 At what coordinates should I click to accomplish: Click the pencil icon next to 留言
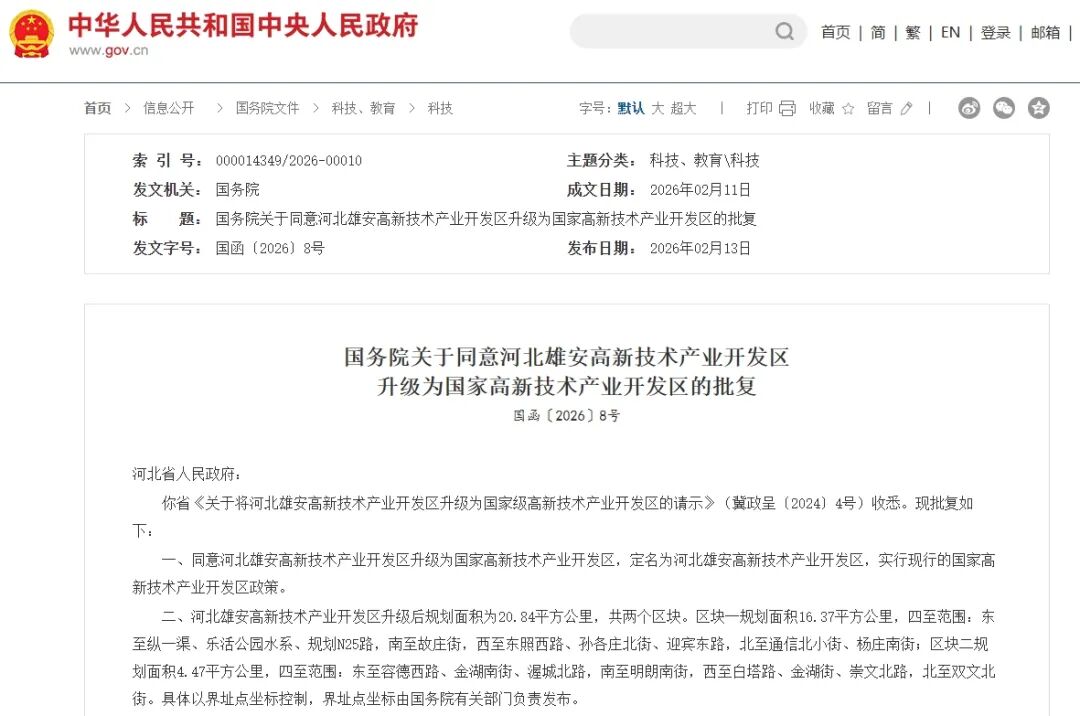tap(906, 108)
